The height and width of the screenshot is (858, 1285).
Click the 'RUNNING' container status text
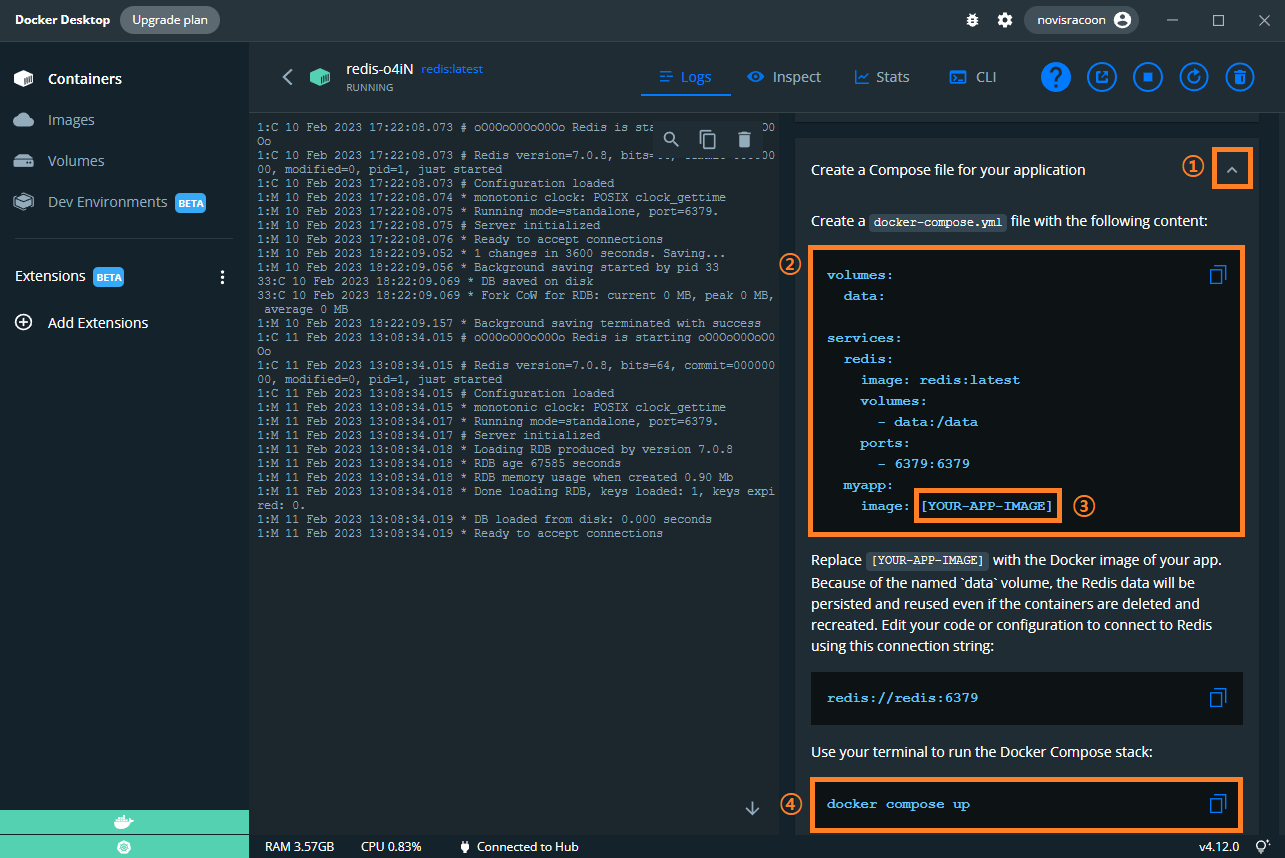tap(370, 88)
